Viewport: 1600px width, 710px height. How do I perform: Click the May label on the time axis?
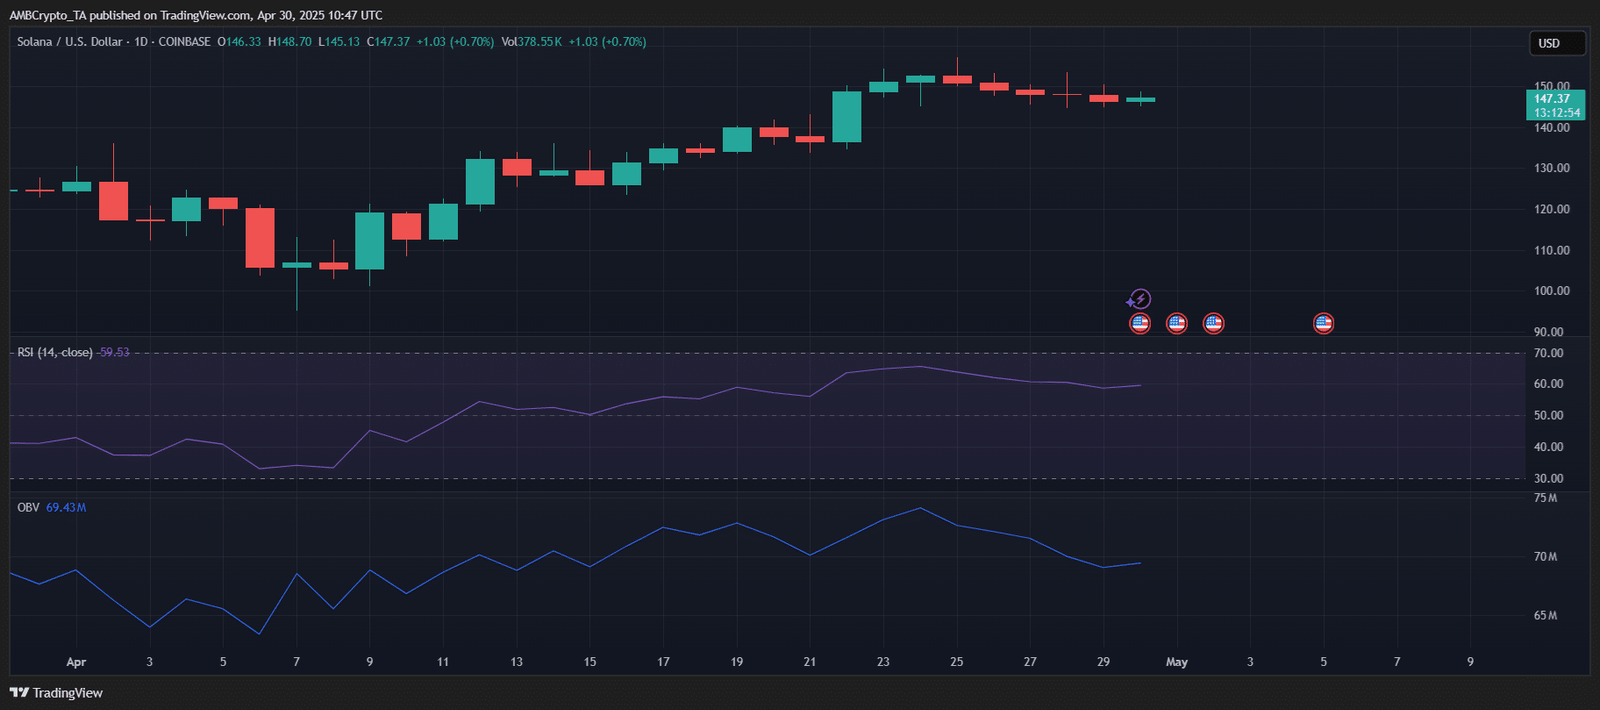pos(1177,662)
